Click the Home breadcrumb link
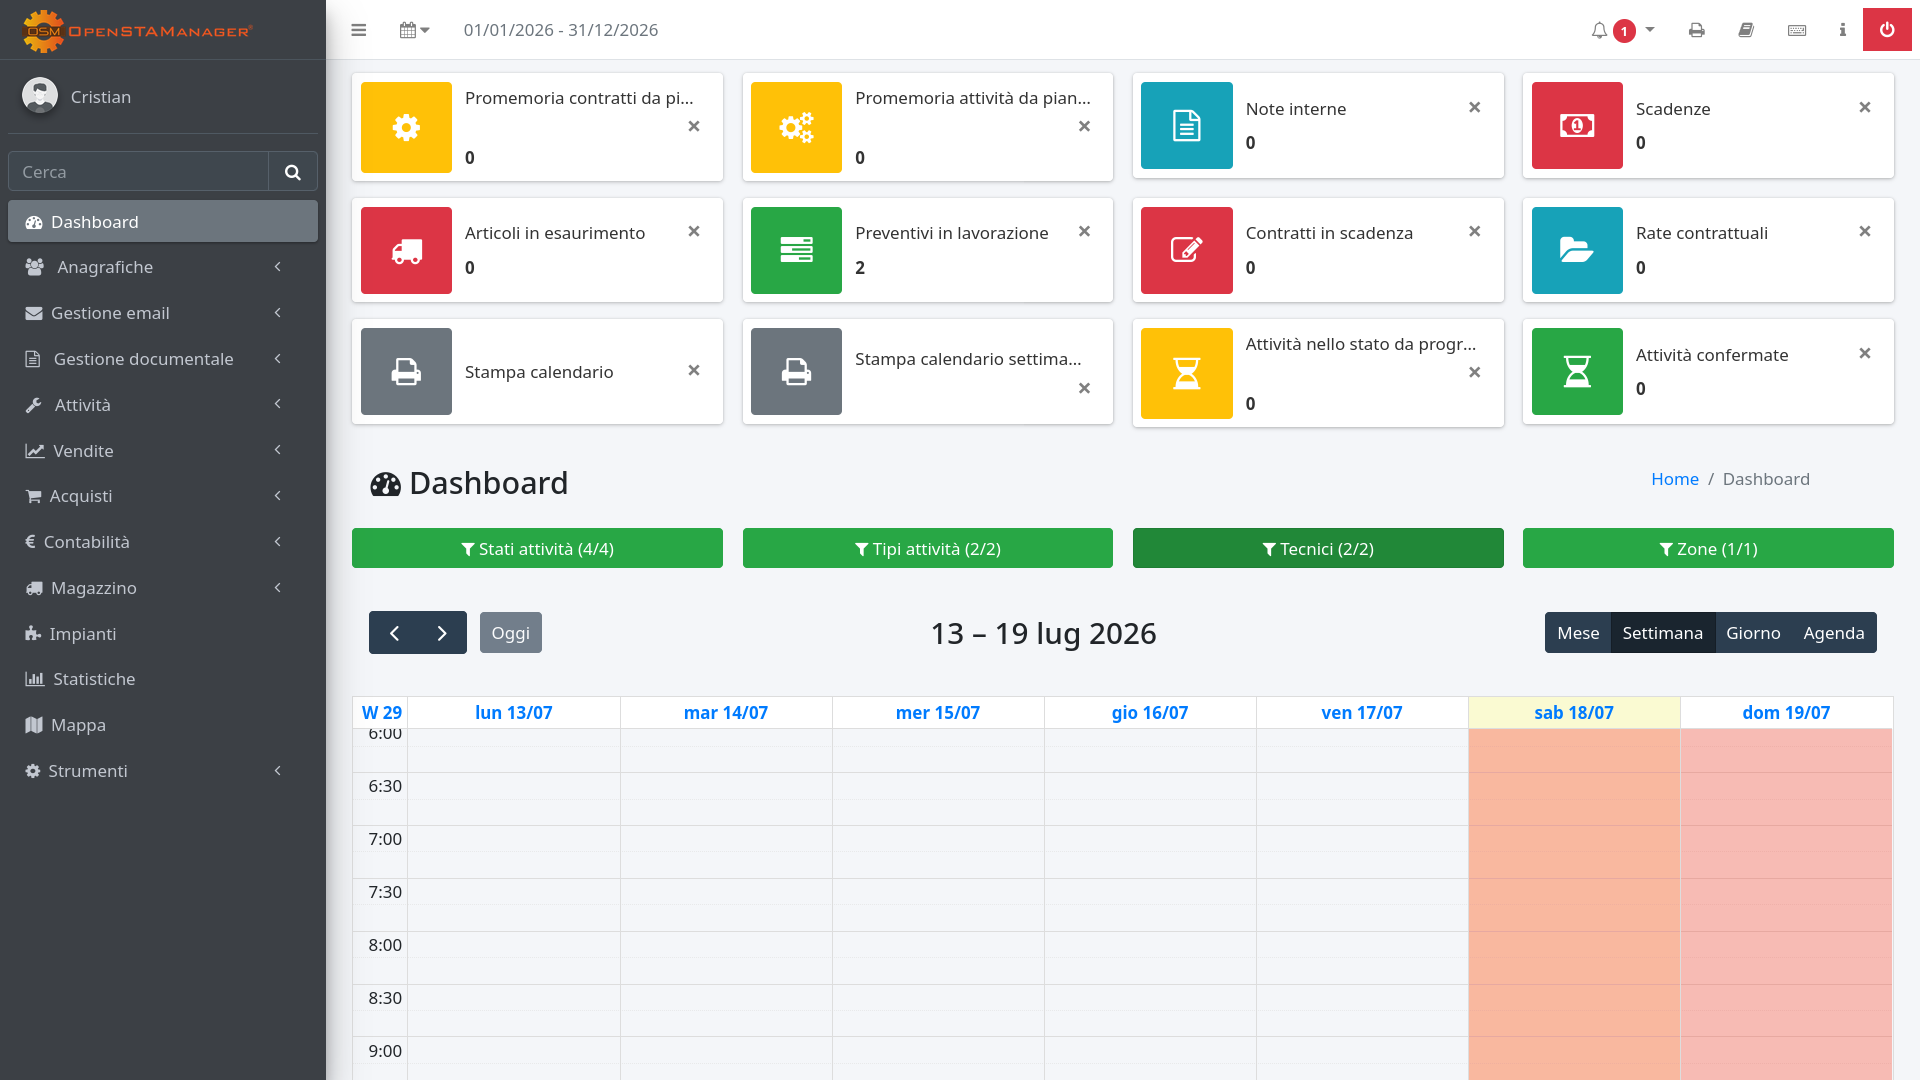Viewport: 1920px width, 1080px height. click(1675, 479)
